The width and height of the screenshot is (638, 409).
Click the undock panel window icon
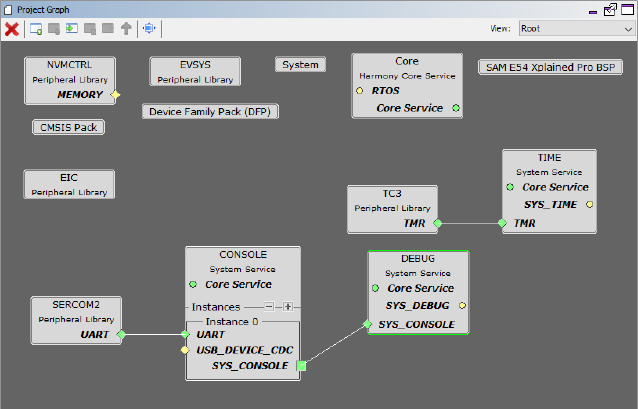(611, 9)
